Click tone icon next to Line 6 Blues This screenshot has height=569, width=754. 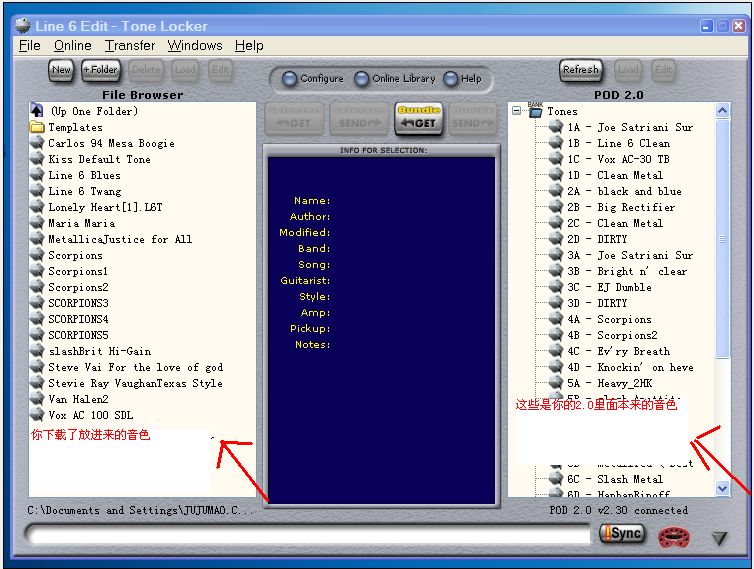tap(37, 175)
